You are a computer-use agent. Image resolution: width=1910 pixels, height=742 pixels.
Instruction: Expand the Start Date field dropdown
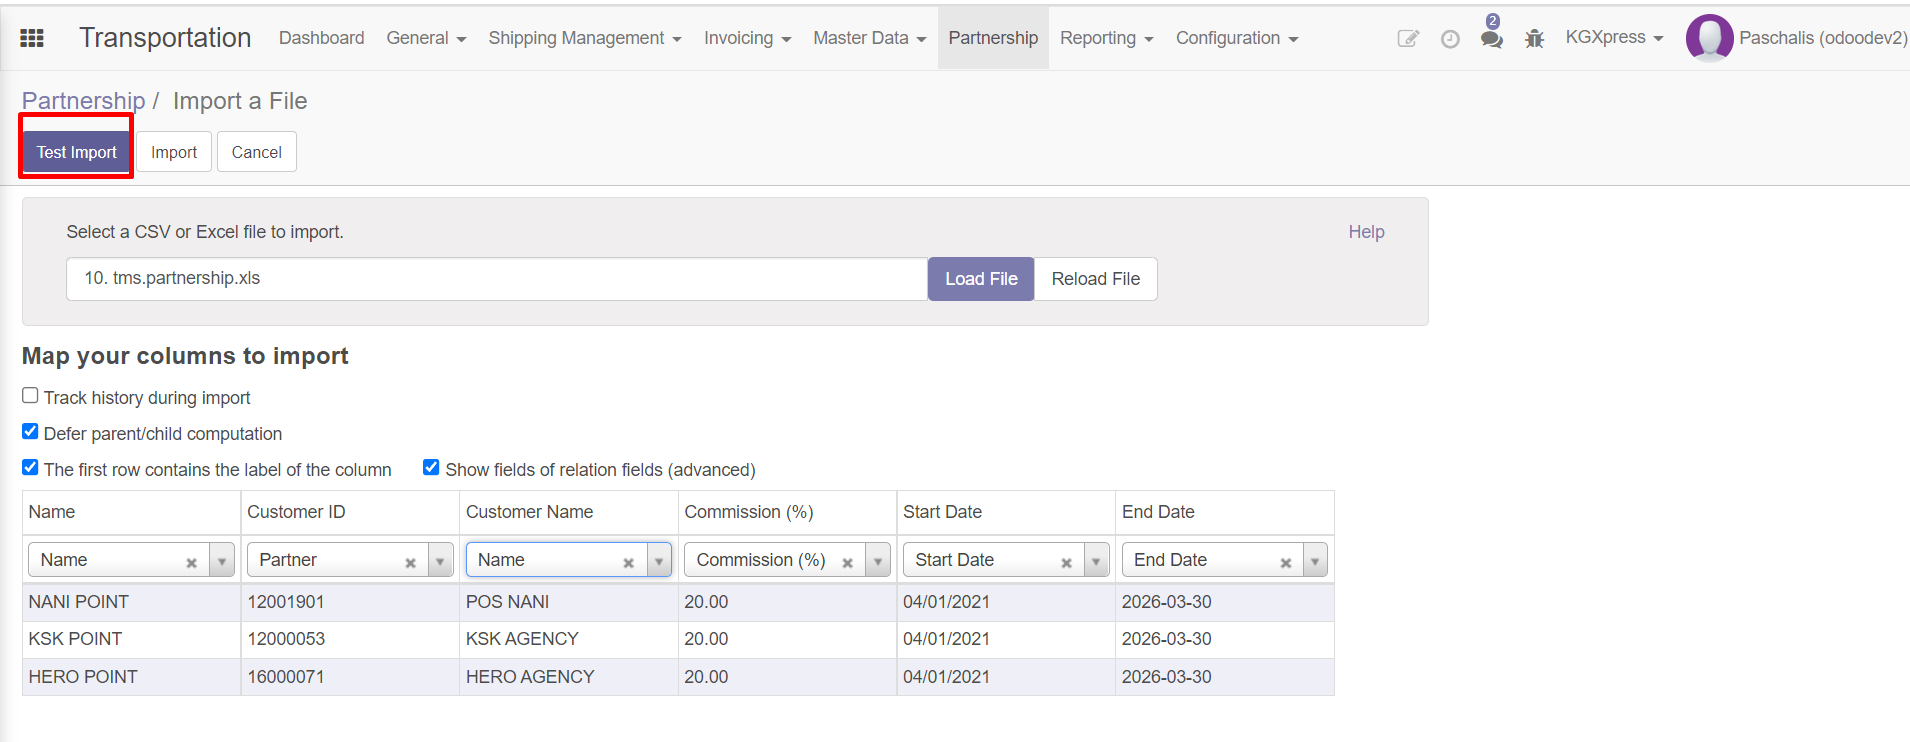pos(1096,561)
